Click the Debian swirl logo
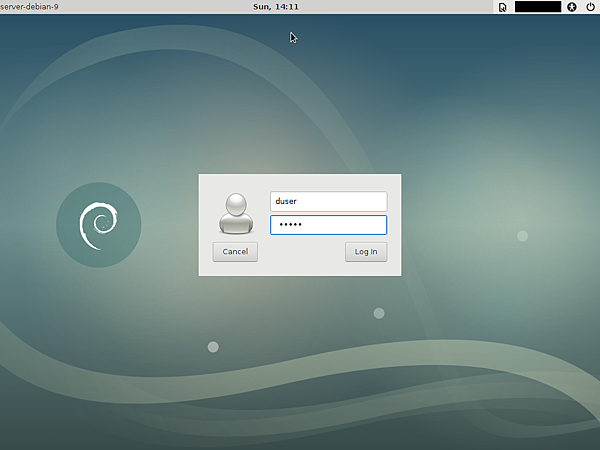The width and height of the screenshot is (600, 450). pos(98,224)
